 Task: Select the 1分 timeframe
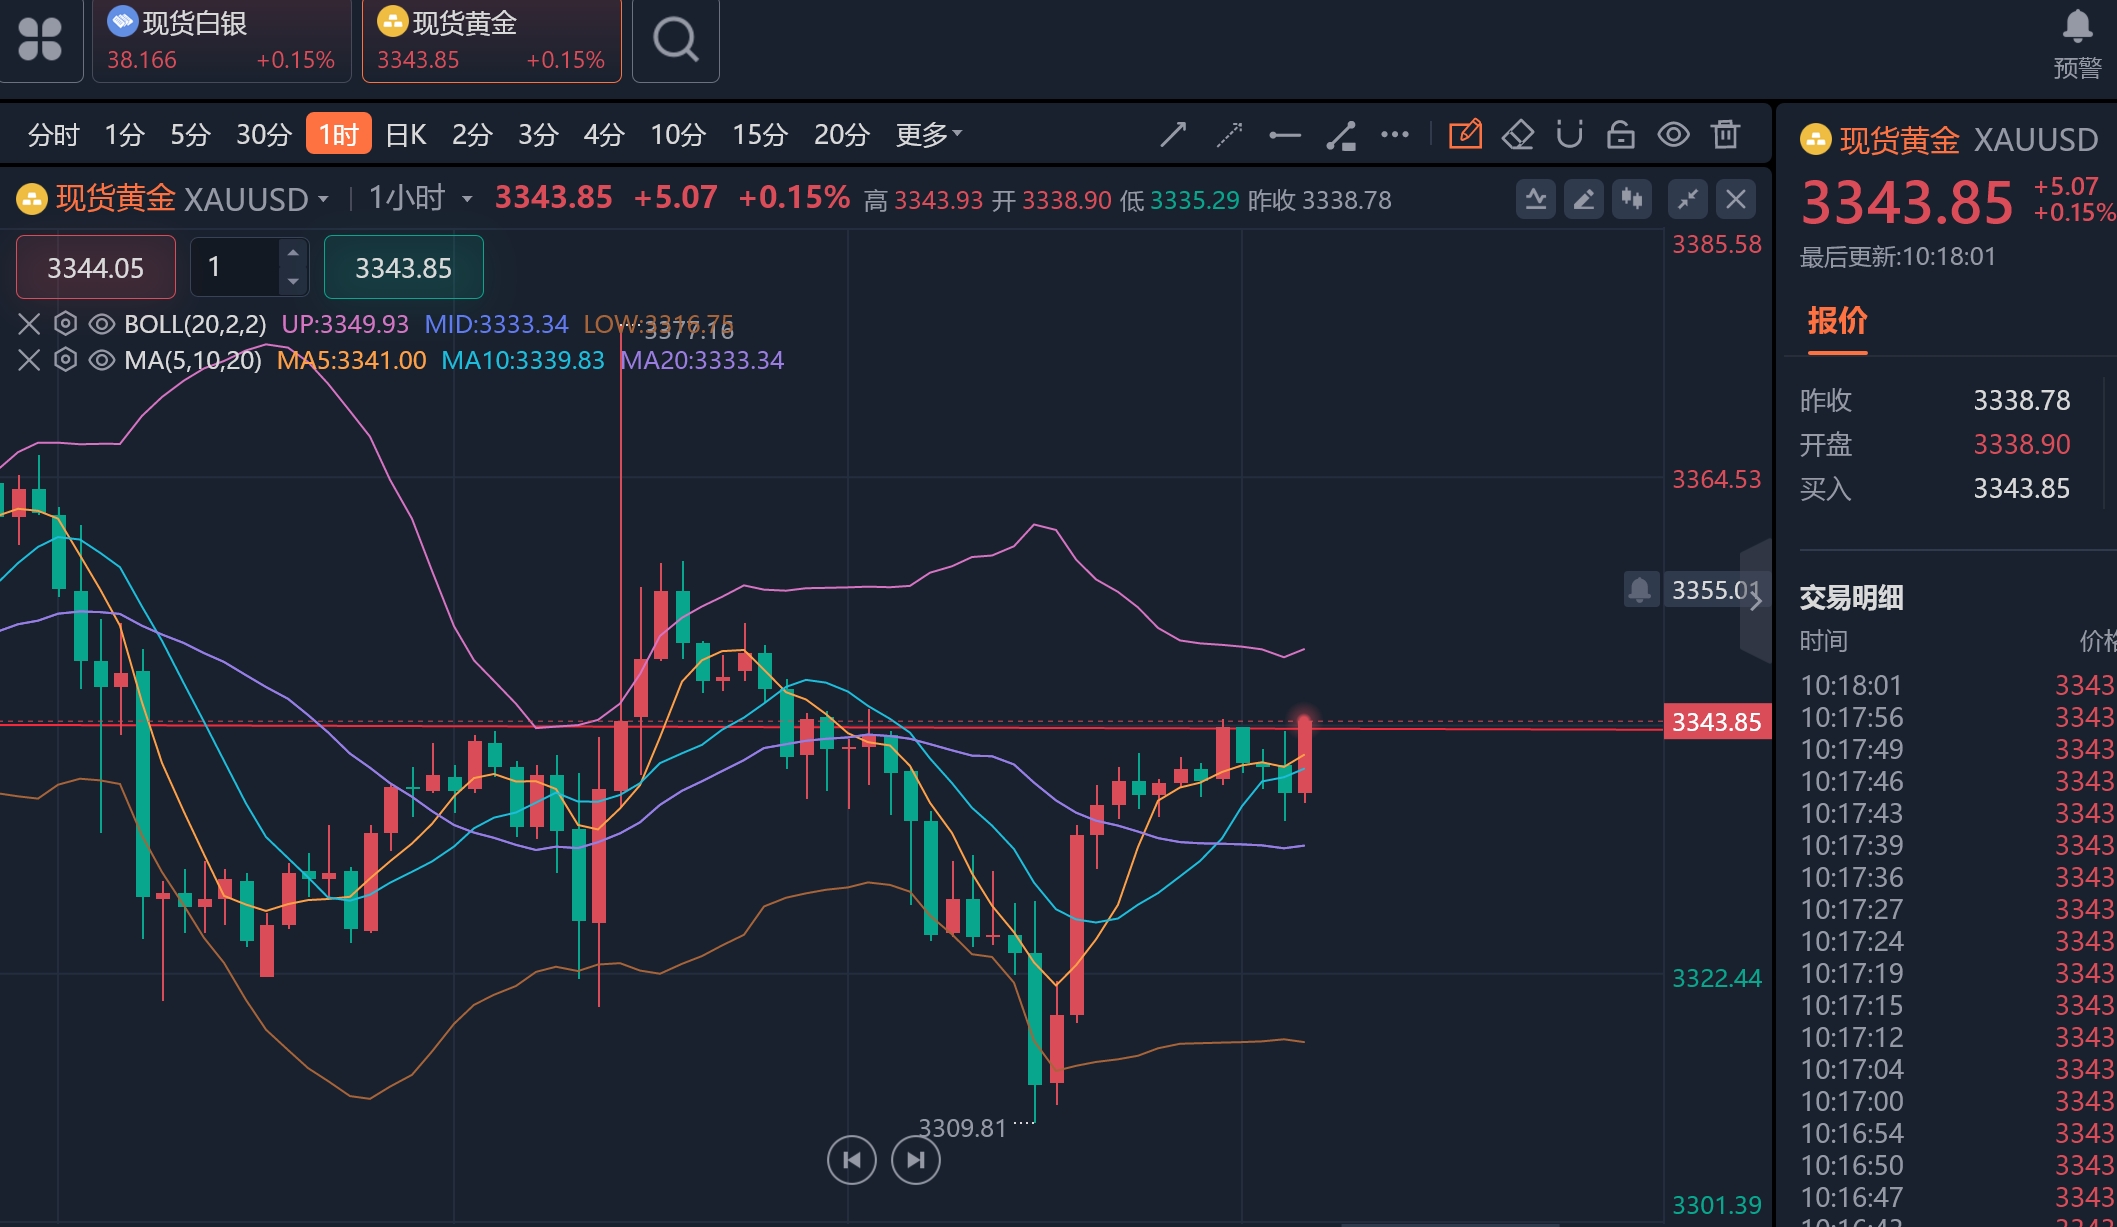coord(125,134)
